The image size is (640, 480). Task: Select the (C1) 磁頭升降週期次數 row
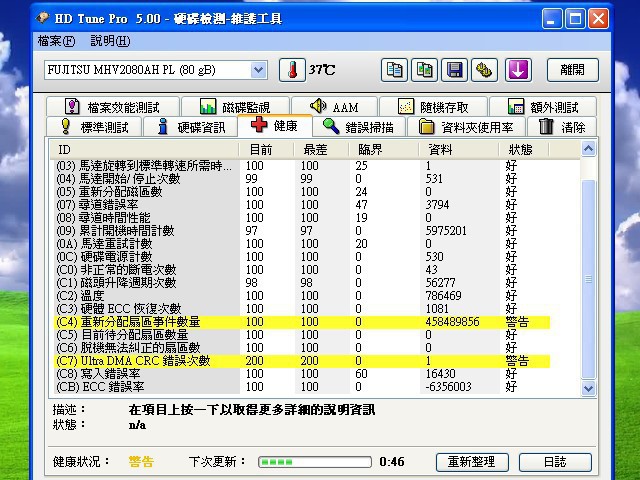pyautogui.click(x=303, y=283)
